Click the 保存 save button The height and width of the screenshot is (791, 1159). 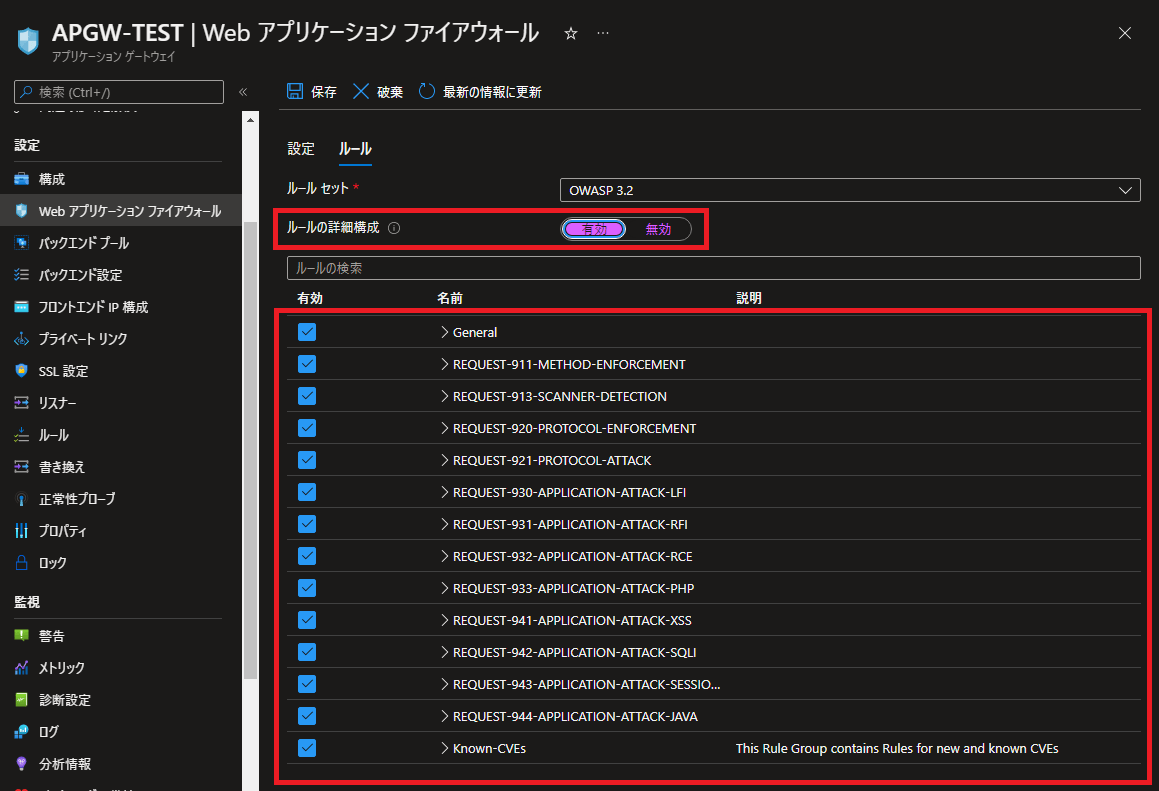tap(311, 92)
